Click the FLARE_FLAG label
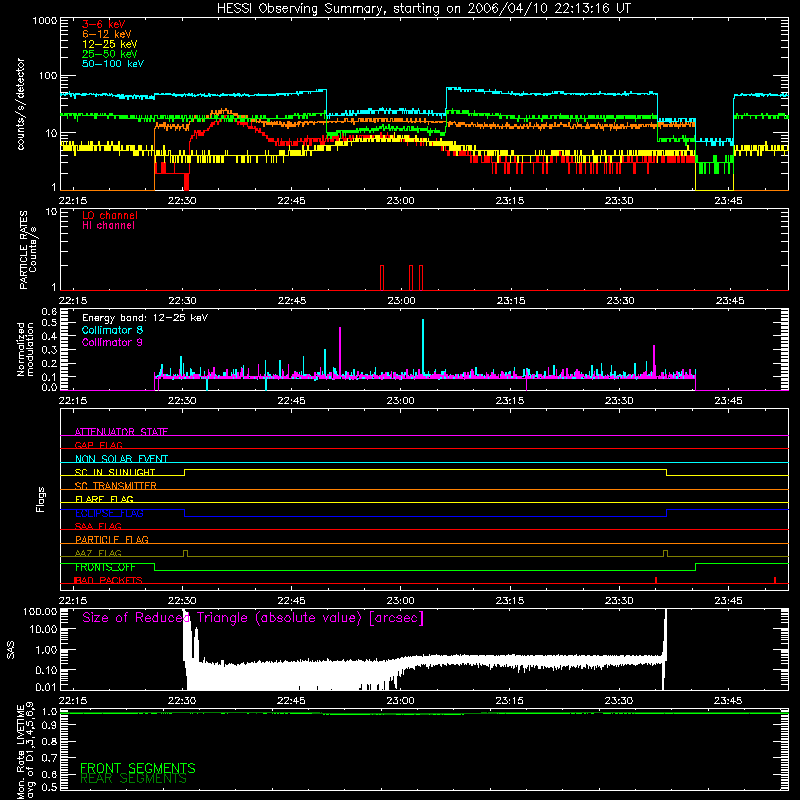The height and width of the screenshot is (800, 800). (x=104, y=499)
